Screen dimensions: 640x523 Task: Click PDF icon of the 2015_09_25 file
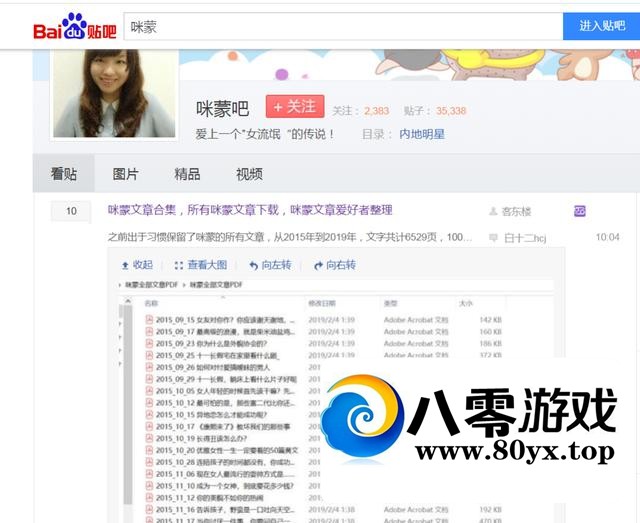pos(149,355)
